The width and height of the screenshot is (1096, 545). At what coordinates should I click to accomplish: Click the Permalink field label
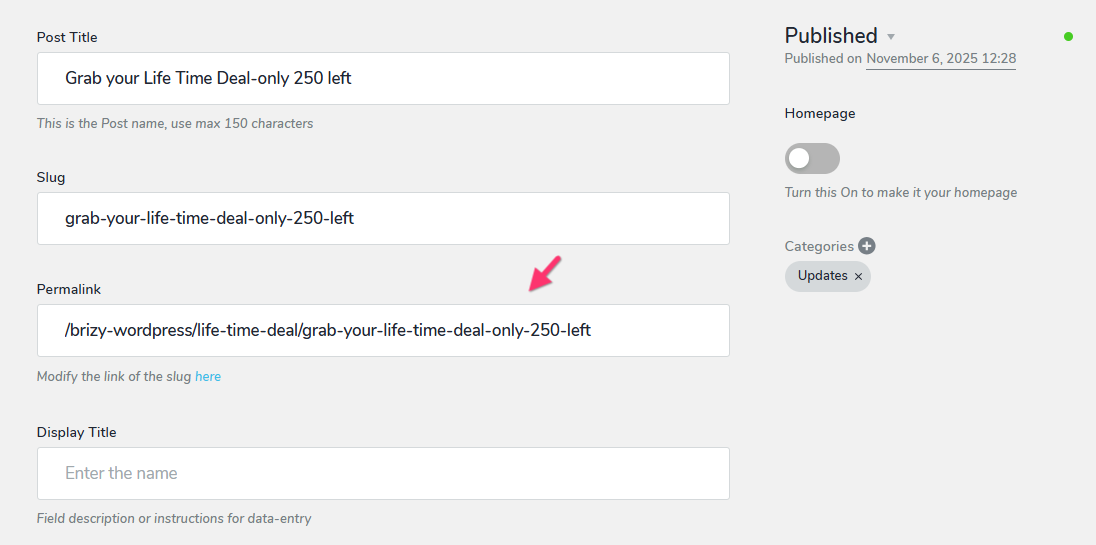click(68, 289)
